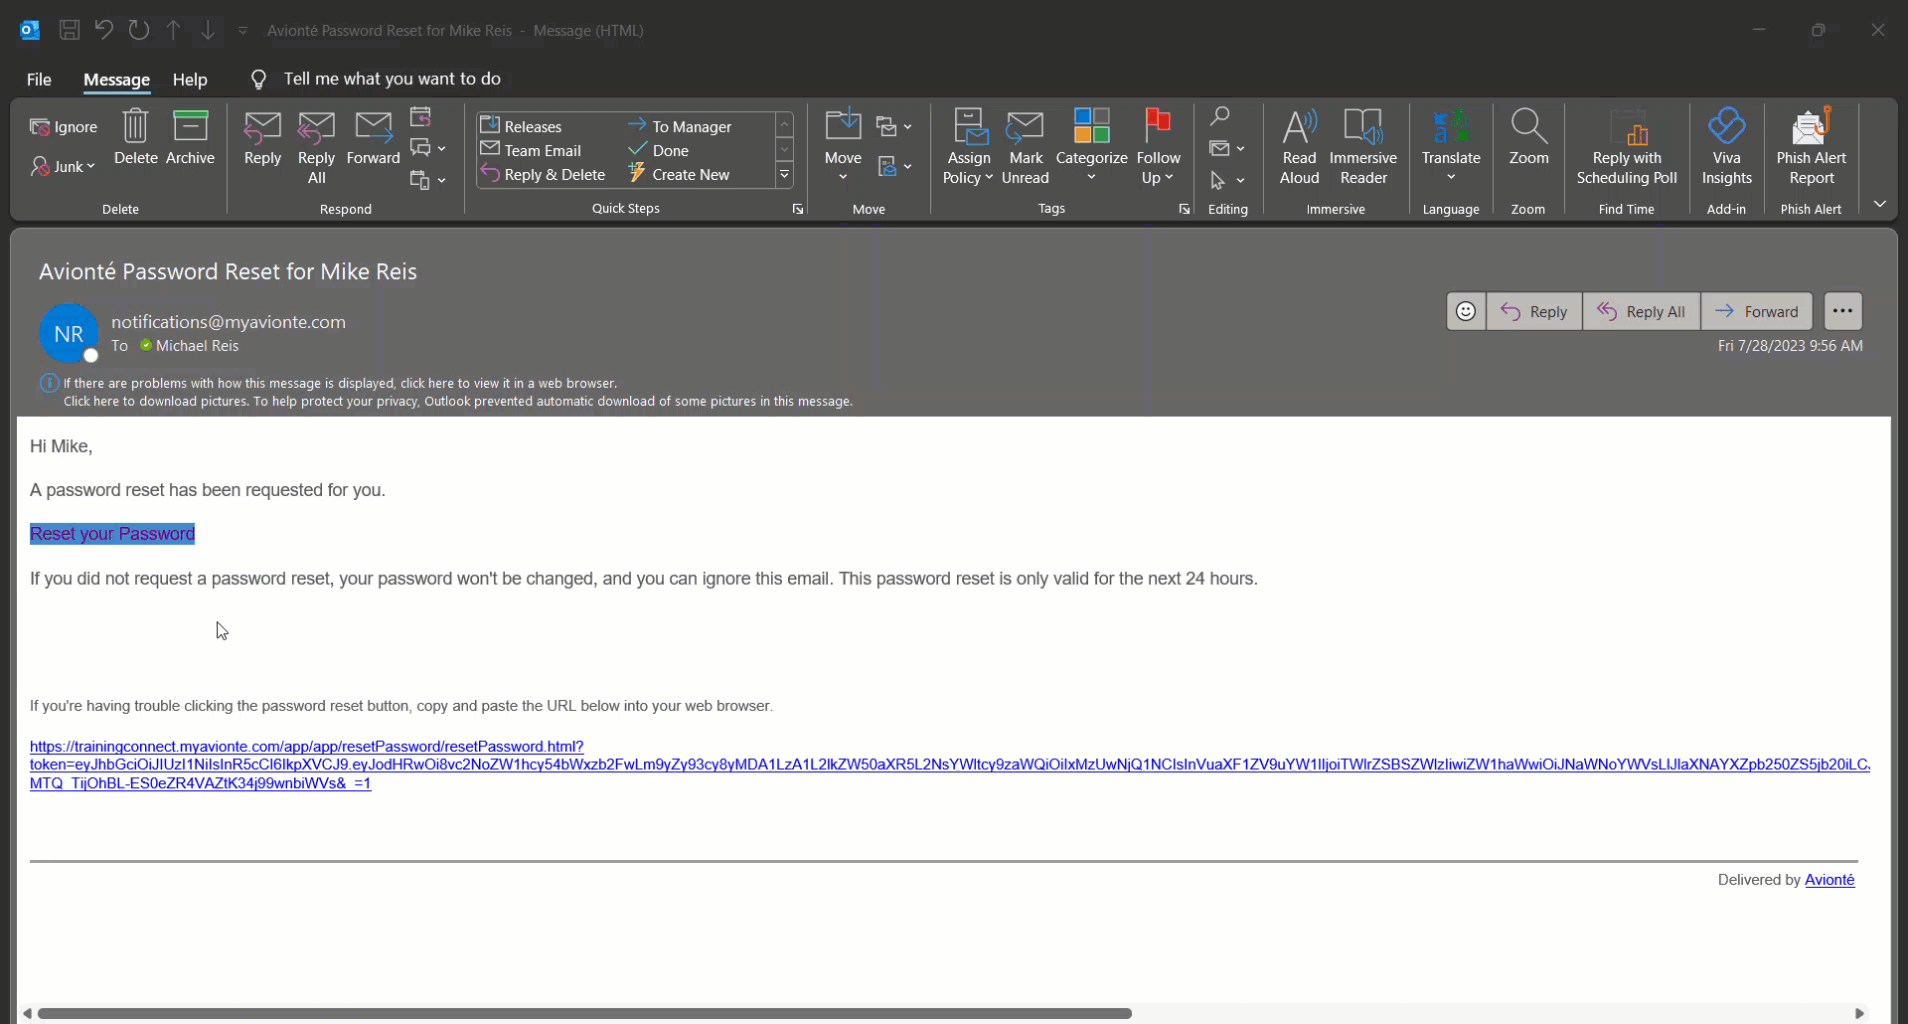
Task: Open the Categorize color menu
Action: [x=1091, y=147]
